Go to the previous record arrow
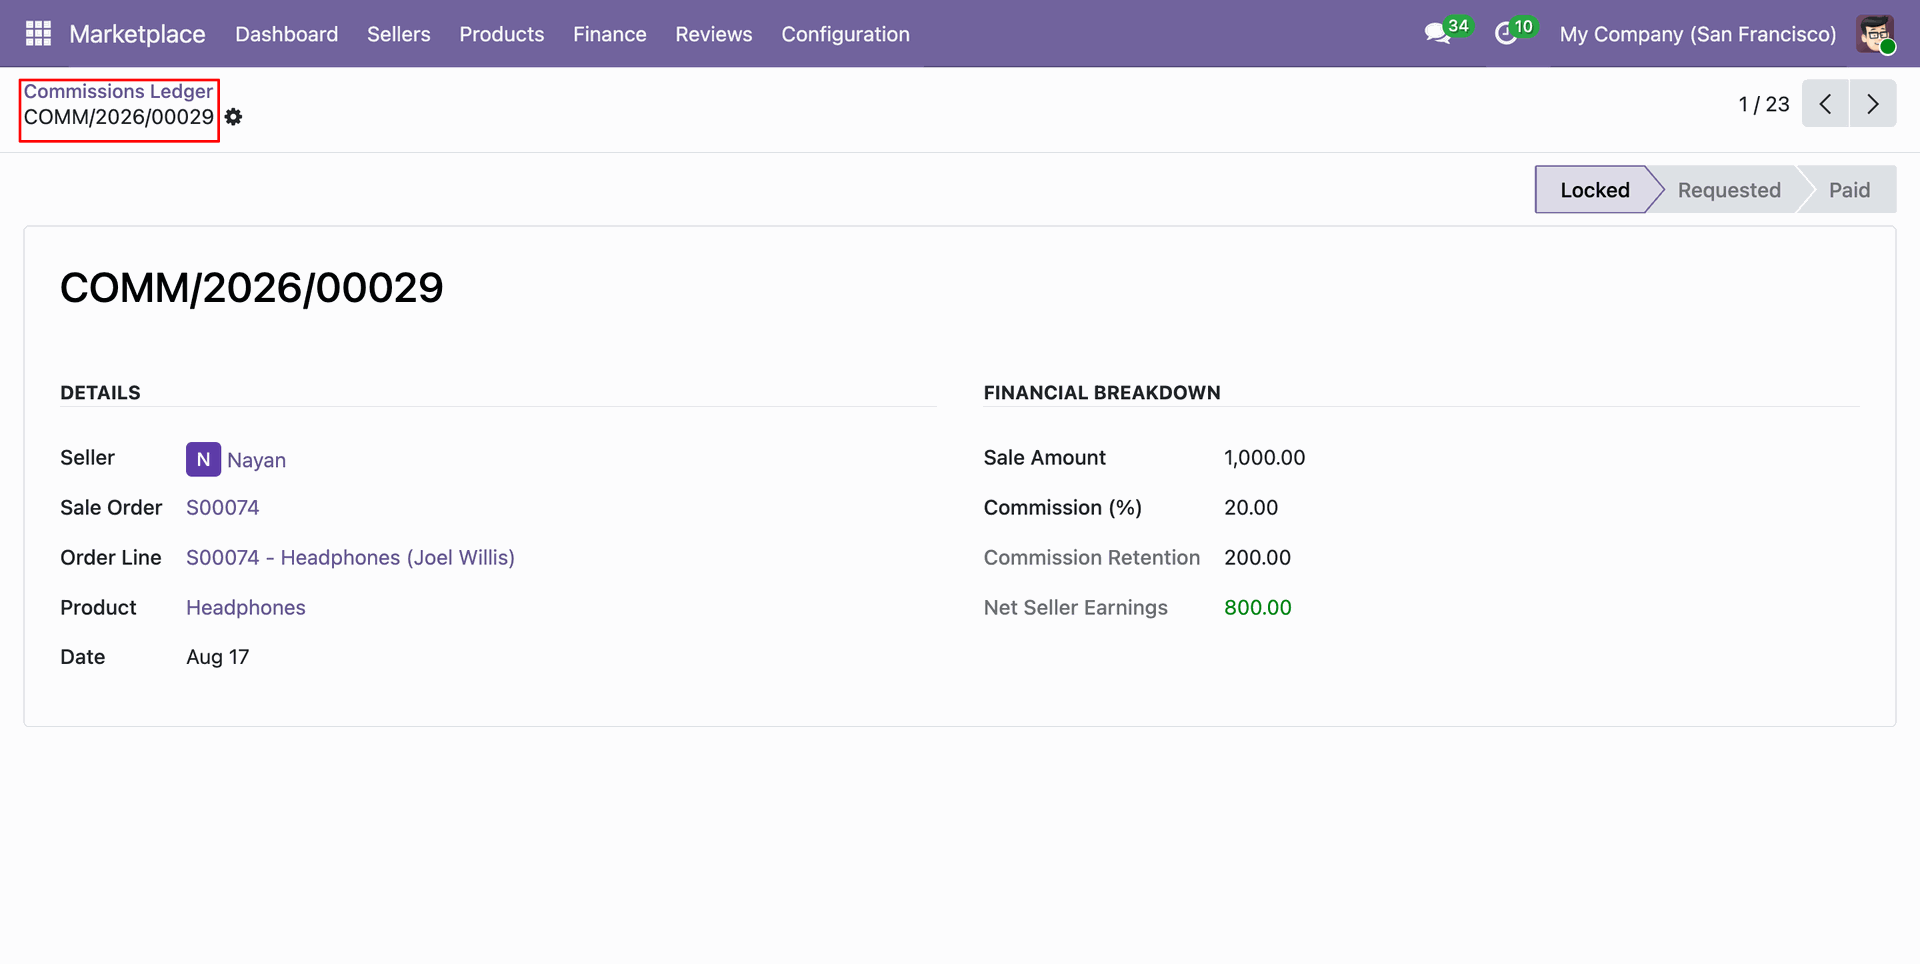The image size is (1920, 964). coord(1825,104)
